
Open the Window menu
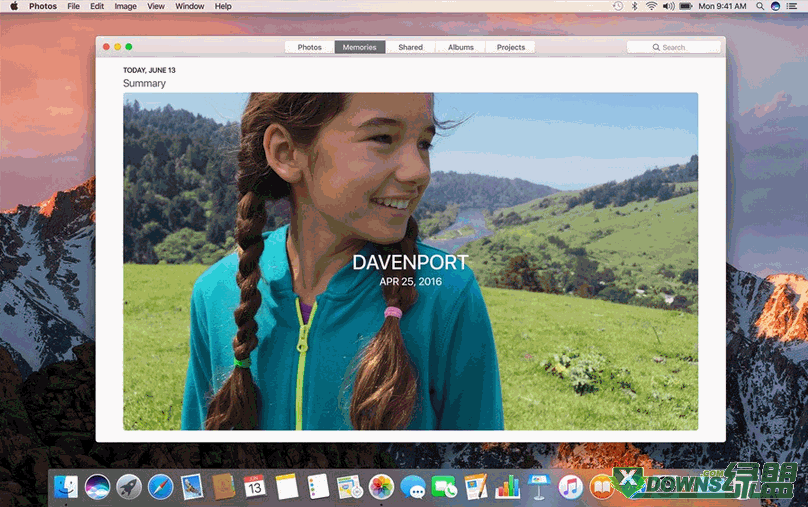(x=190, y=6)
